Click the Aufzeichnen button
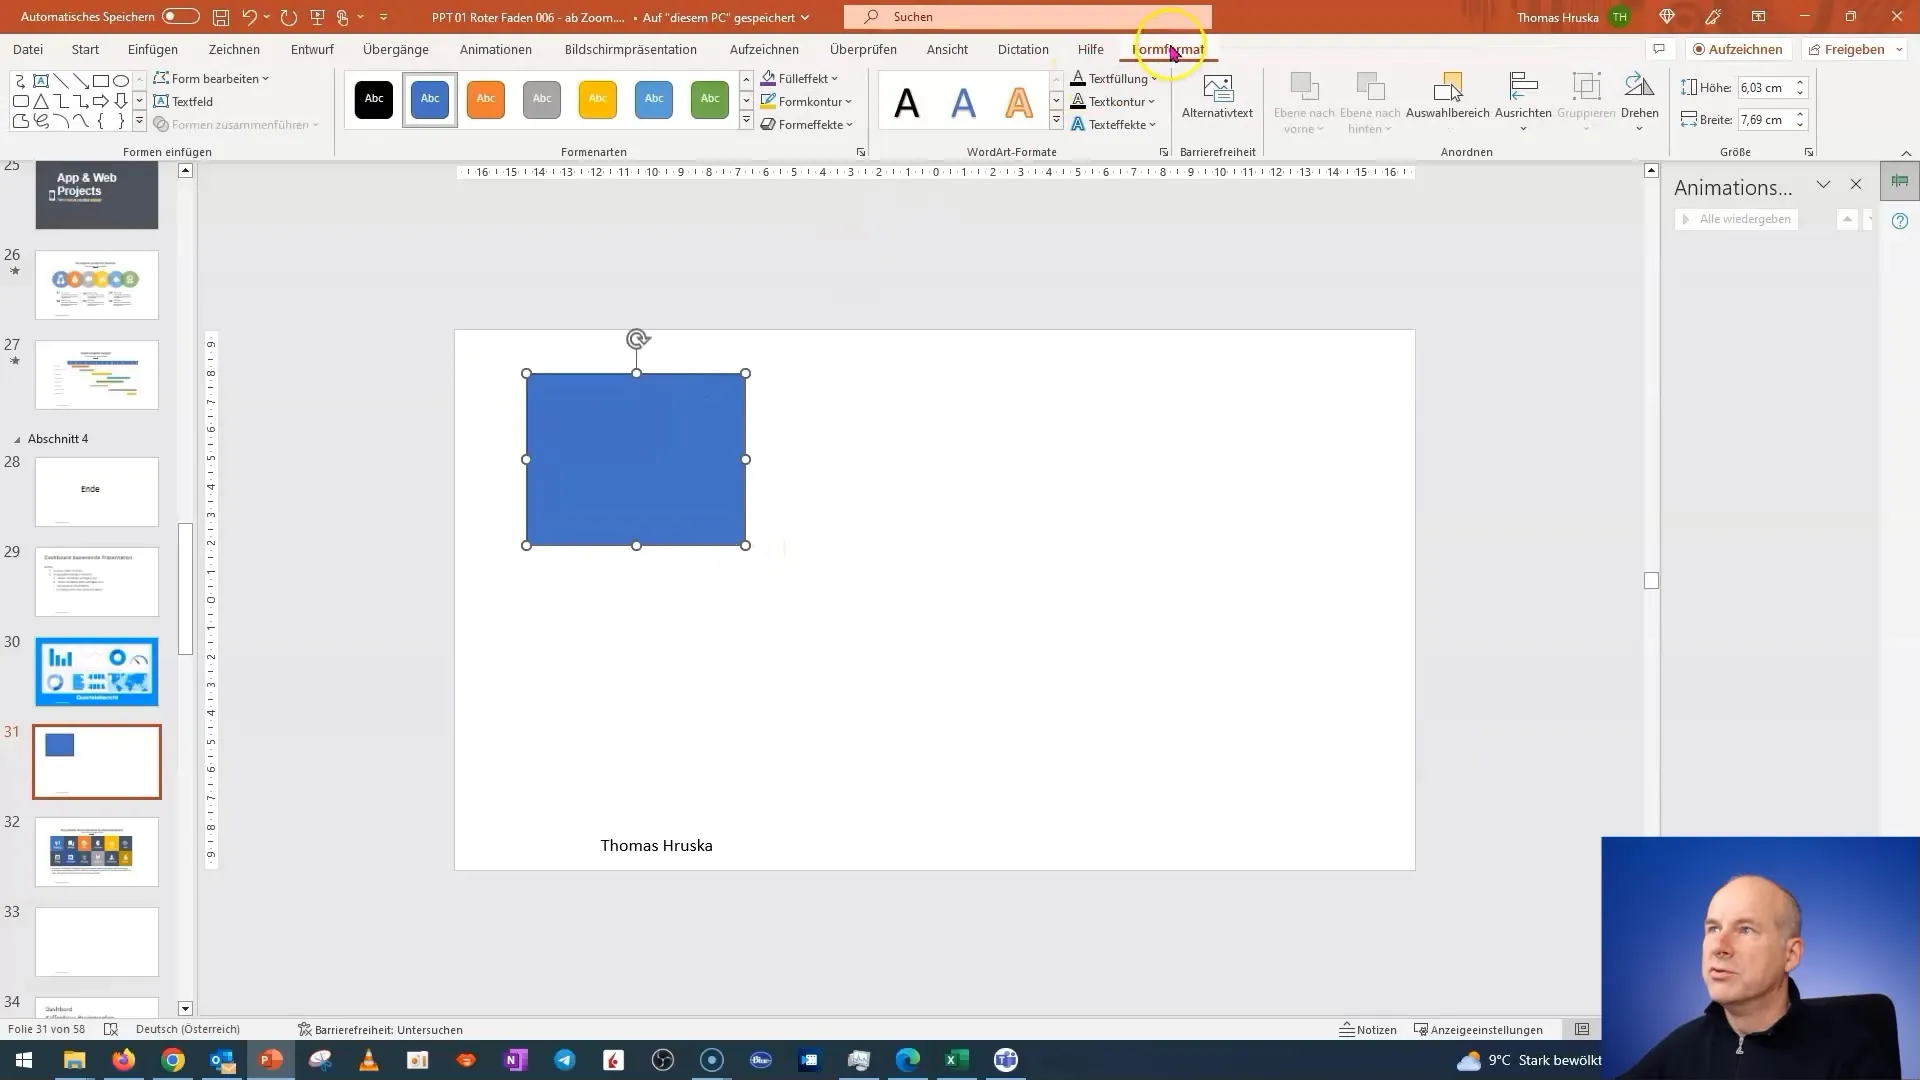1920x1080 pixels. pyautogui.click(x=1738, y=49)
